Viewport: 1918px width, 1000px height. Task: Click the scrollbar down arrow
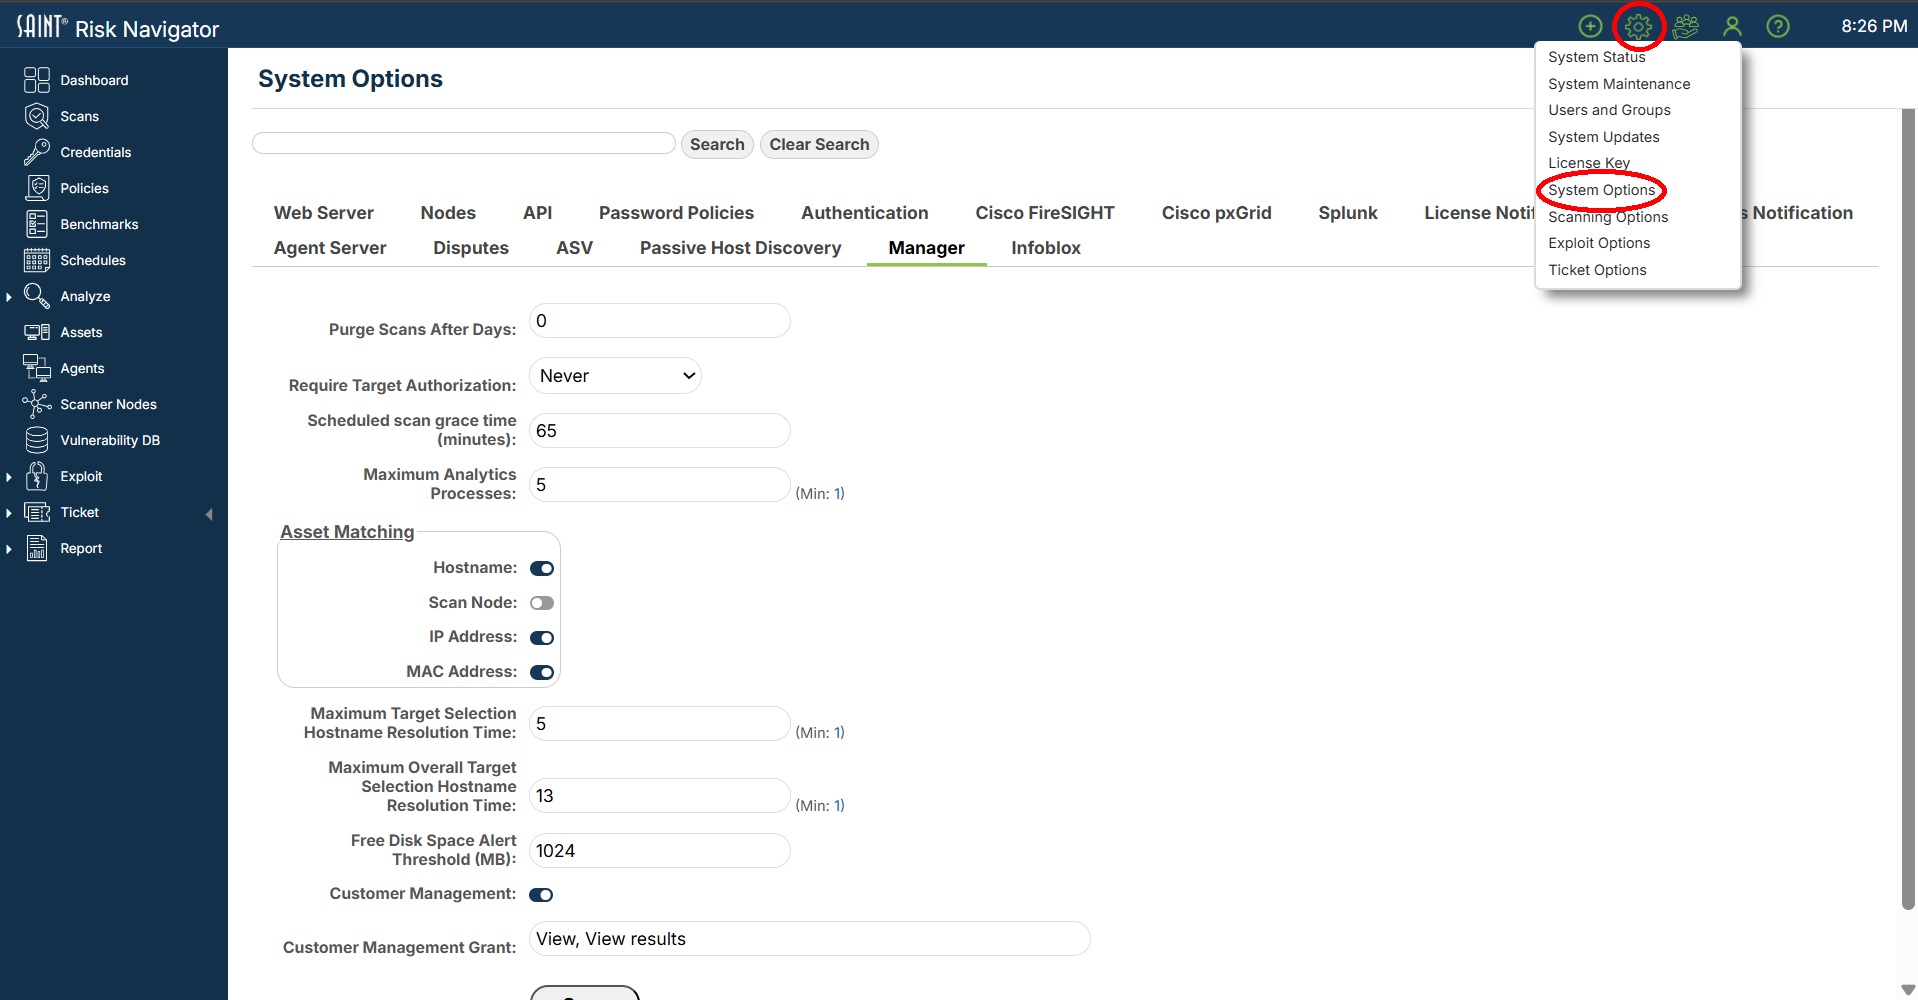pos(1908,989)
